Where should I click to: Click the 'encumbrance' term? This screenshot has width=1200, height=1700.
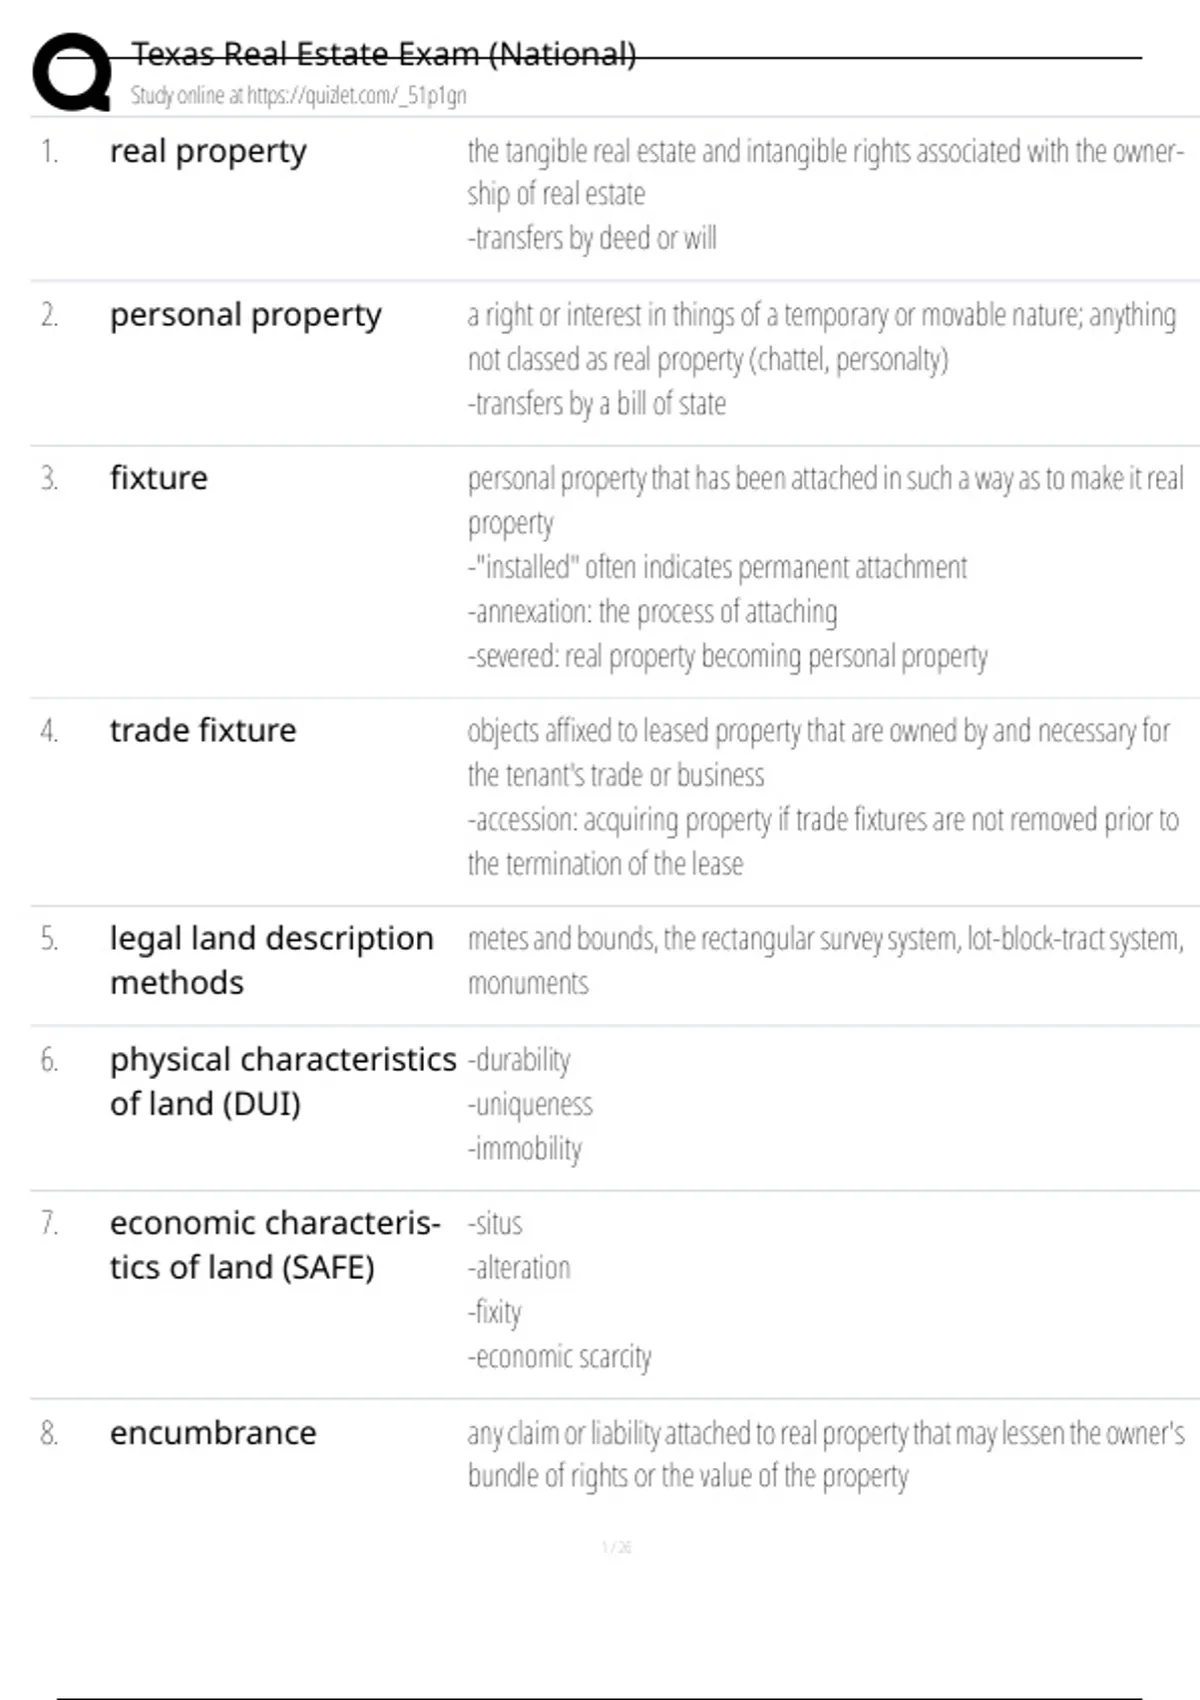pyautogui.click(x=213, y=1433)
